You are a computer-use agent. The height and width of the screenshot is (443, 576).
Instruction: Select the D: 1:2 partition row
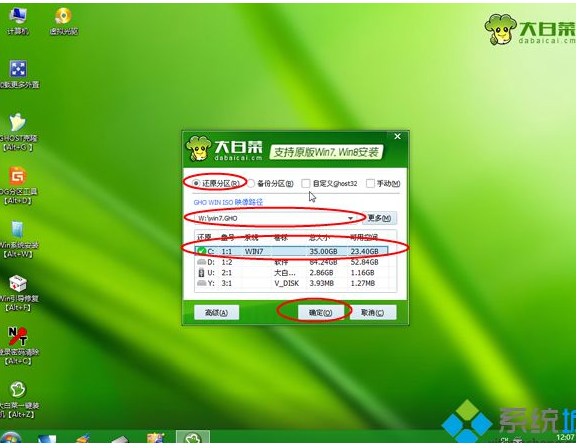click(292, 262)
